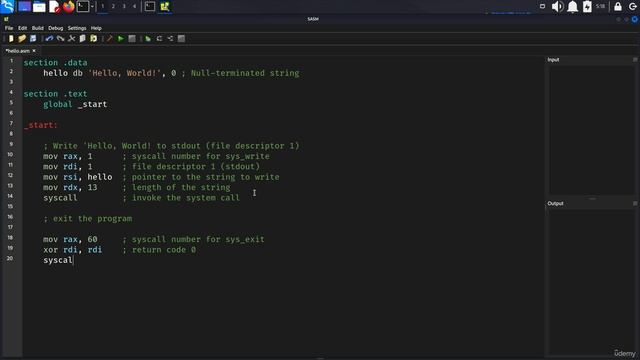This screenshot has height=360, width=640.
Task: Click 'mov rdx, 13' code line
Action: click(x=70, y=187)
